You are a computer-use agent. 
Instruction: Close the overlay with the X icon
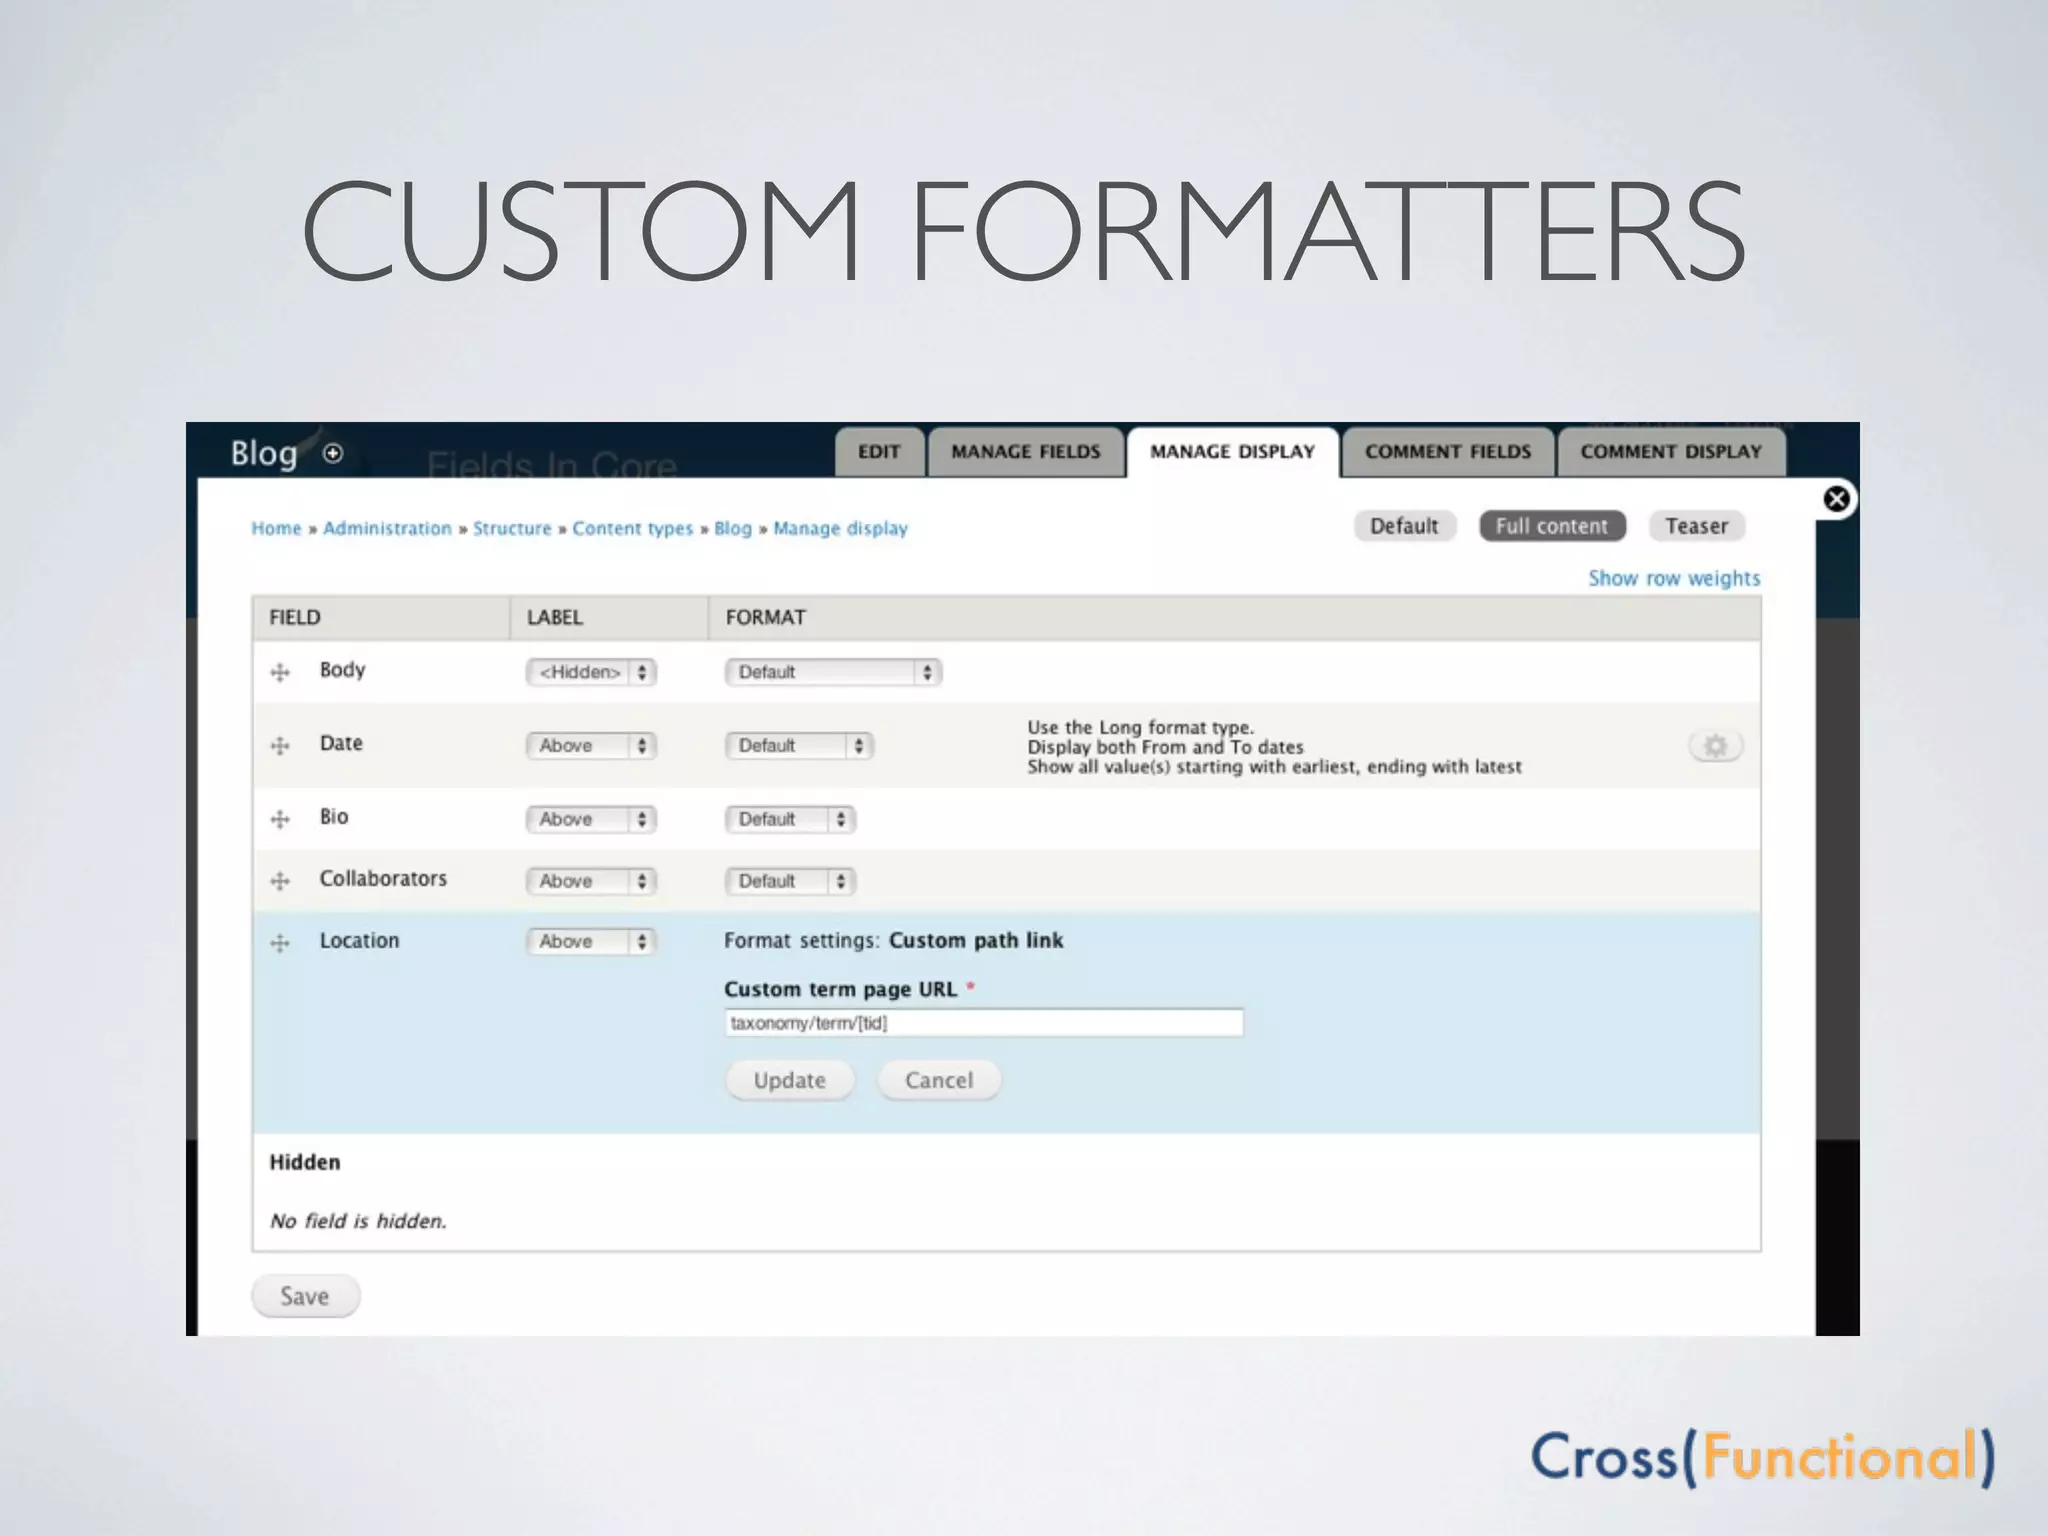(x=1836, y=499)
